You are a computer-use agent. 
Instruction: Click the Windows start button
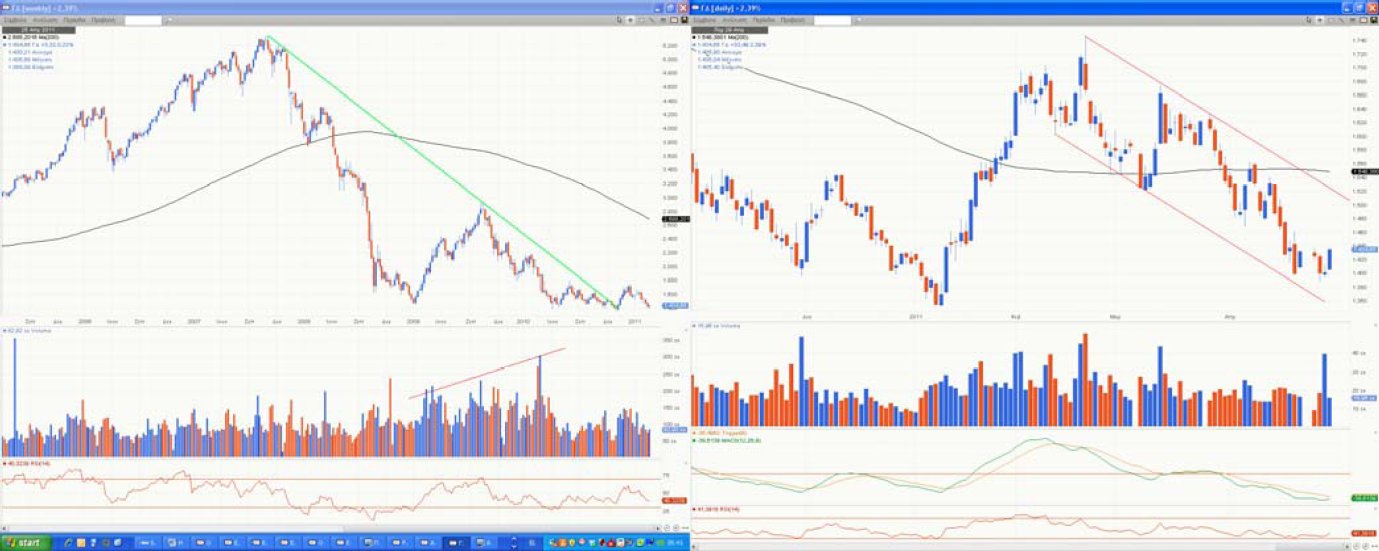(24, 542)
